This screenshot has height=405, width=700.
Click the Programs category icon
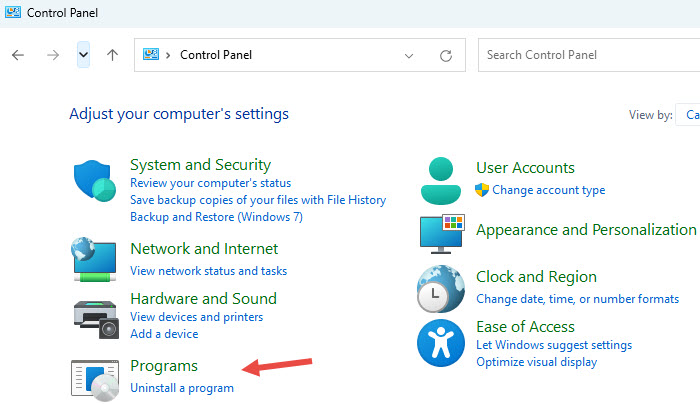95,377
